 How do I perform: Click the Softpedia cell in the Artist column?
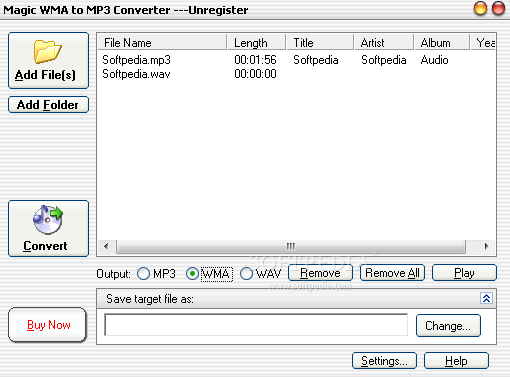384,60
